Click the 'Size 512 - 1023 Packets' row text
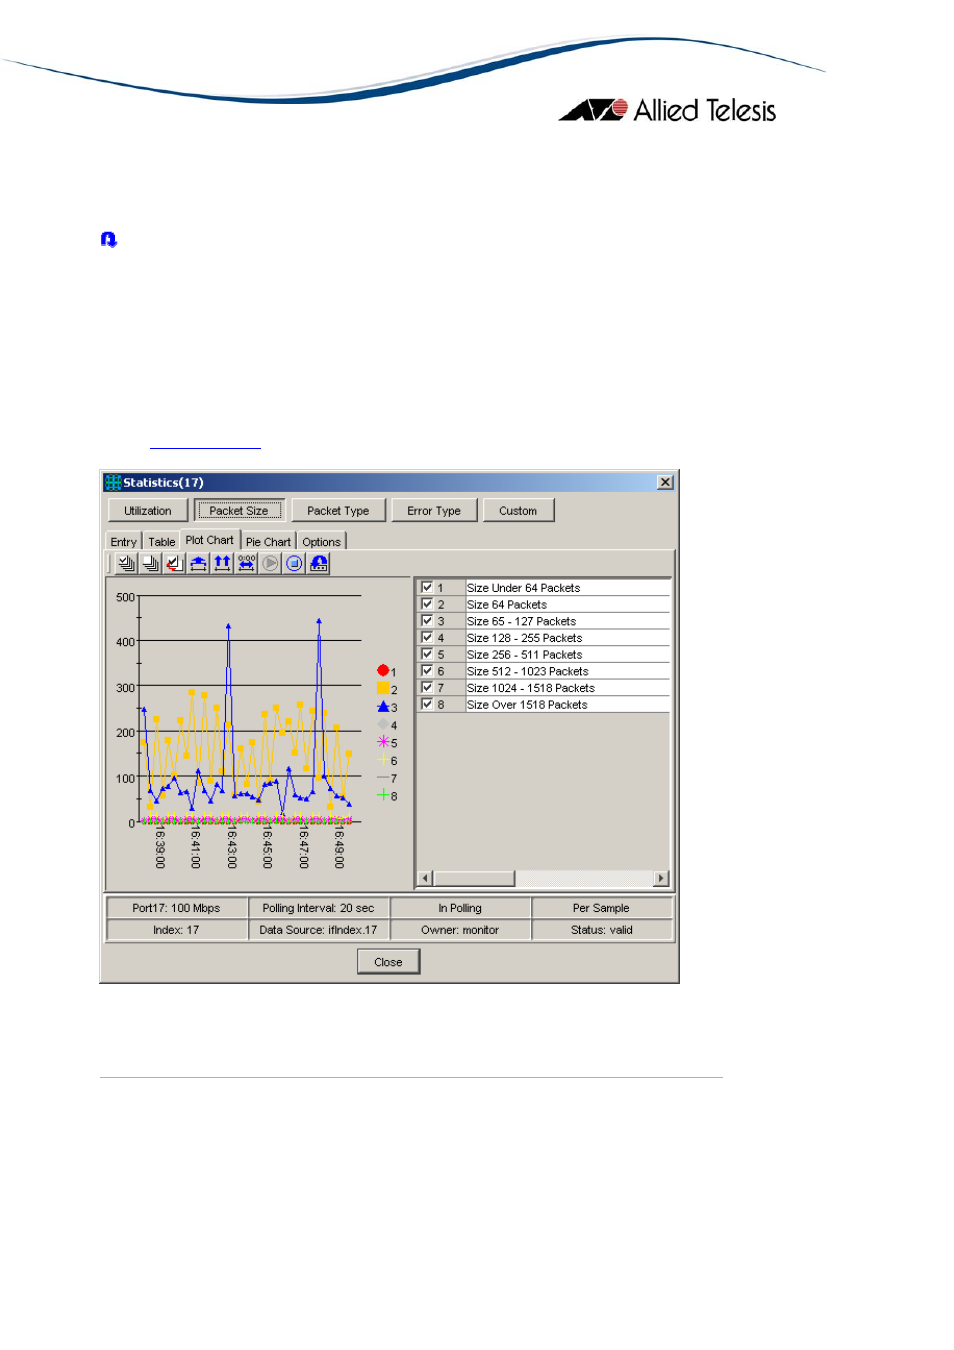This screenshot has width=954, height=1350. click(x=527, y=671)
